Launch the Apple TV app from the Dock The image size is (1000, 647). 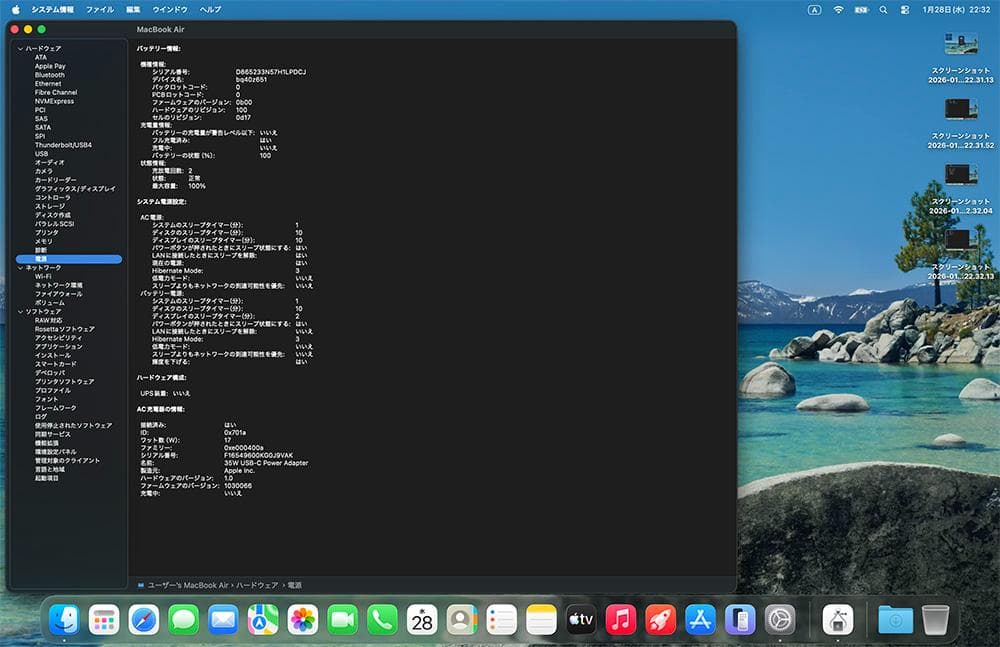click(x=583, y=618)
